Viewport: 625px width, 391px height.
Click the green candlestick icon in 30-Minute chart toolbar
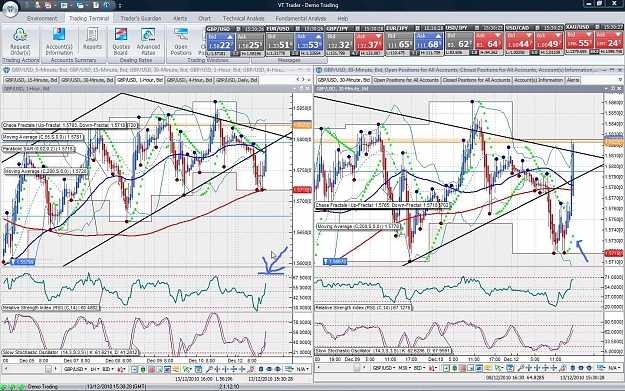(454, 369)
